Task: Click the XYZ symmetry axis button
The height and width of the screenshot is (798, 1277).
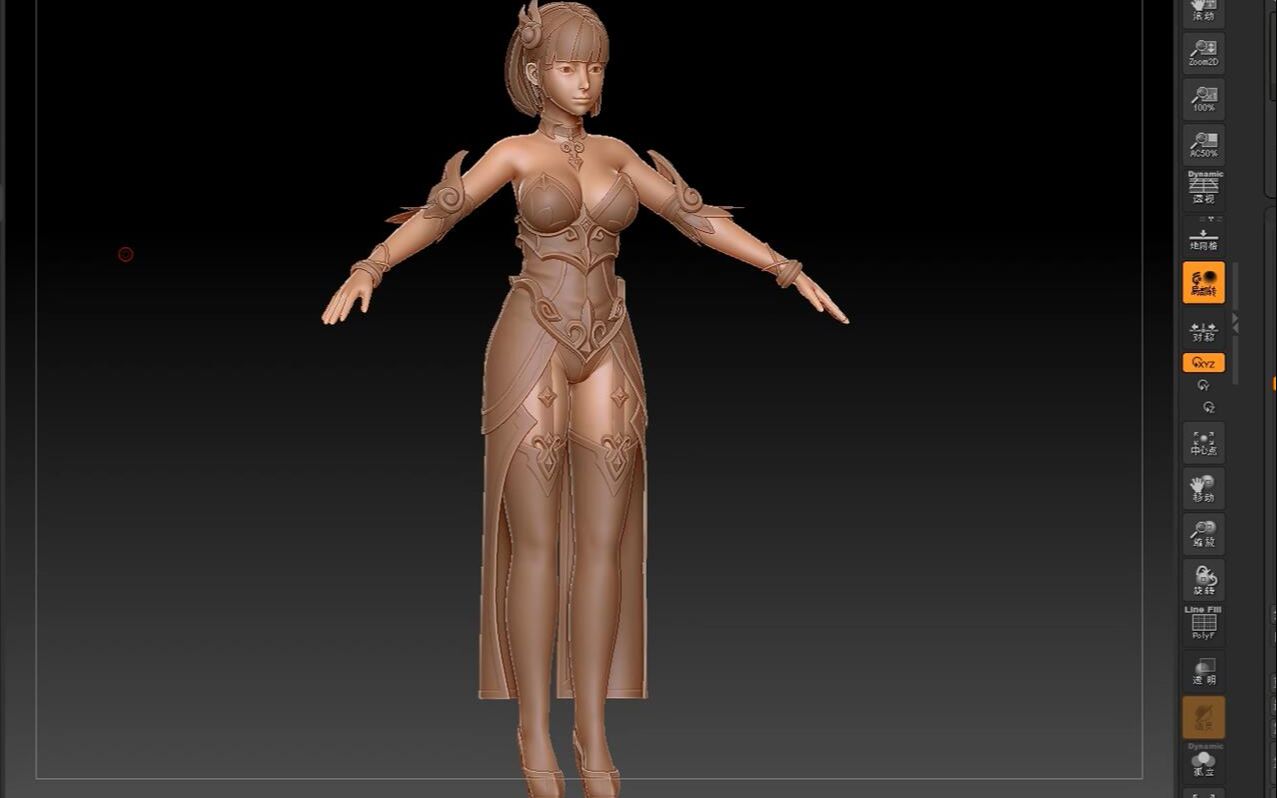Action: pos(1203,362)
